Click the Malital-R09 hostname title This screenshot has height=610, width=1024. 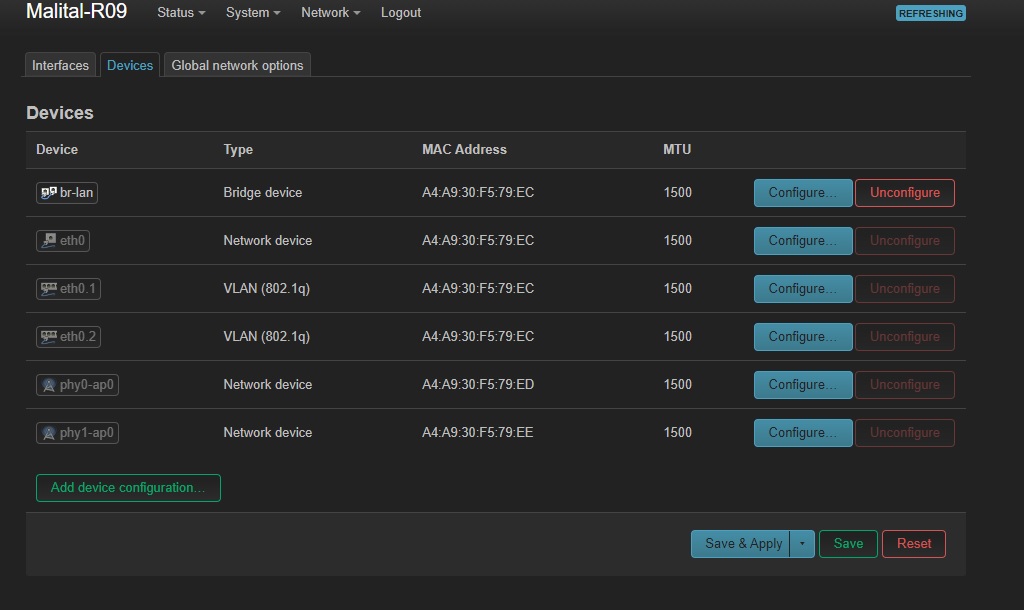tap(76, 11)
